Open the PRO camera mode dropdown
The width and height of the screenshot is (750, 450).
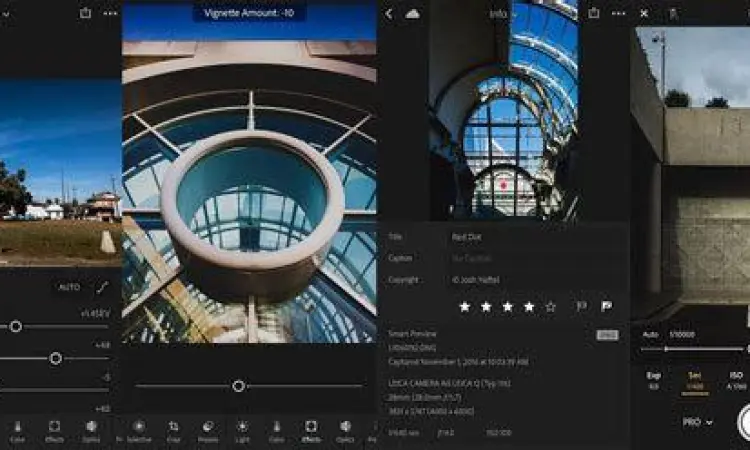pyautogui.click(x=697, y=422)
